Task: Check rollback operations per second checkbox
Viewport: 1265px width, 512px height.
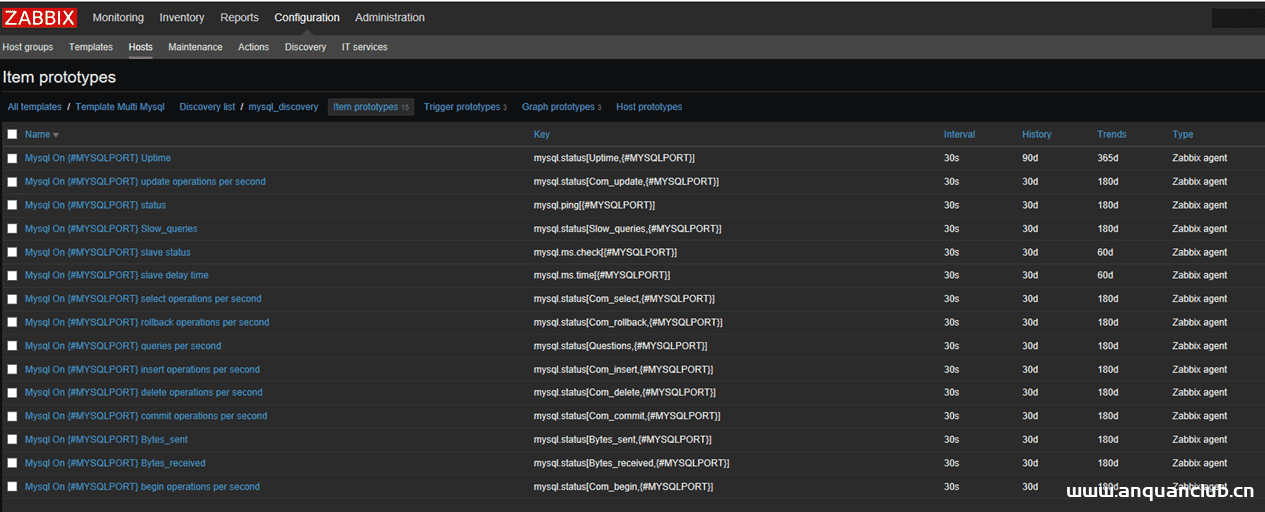Action: click(x=12, y=322)
